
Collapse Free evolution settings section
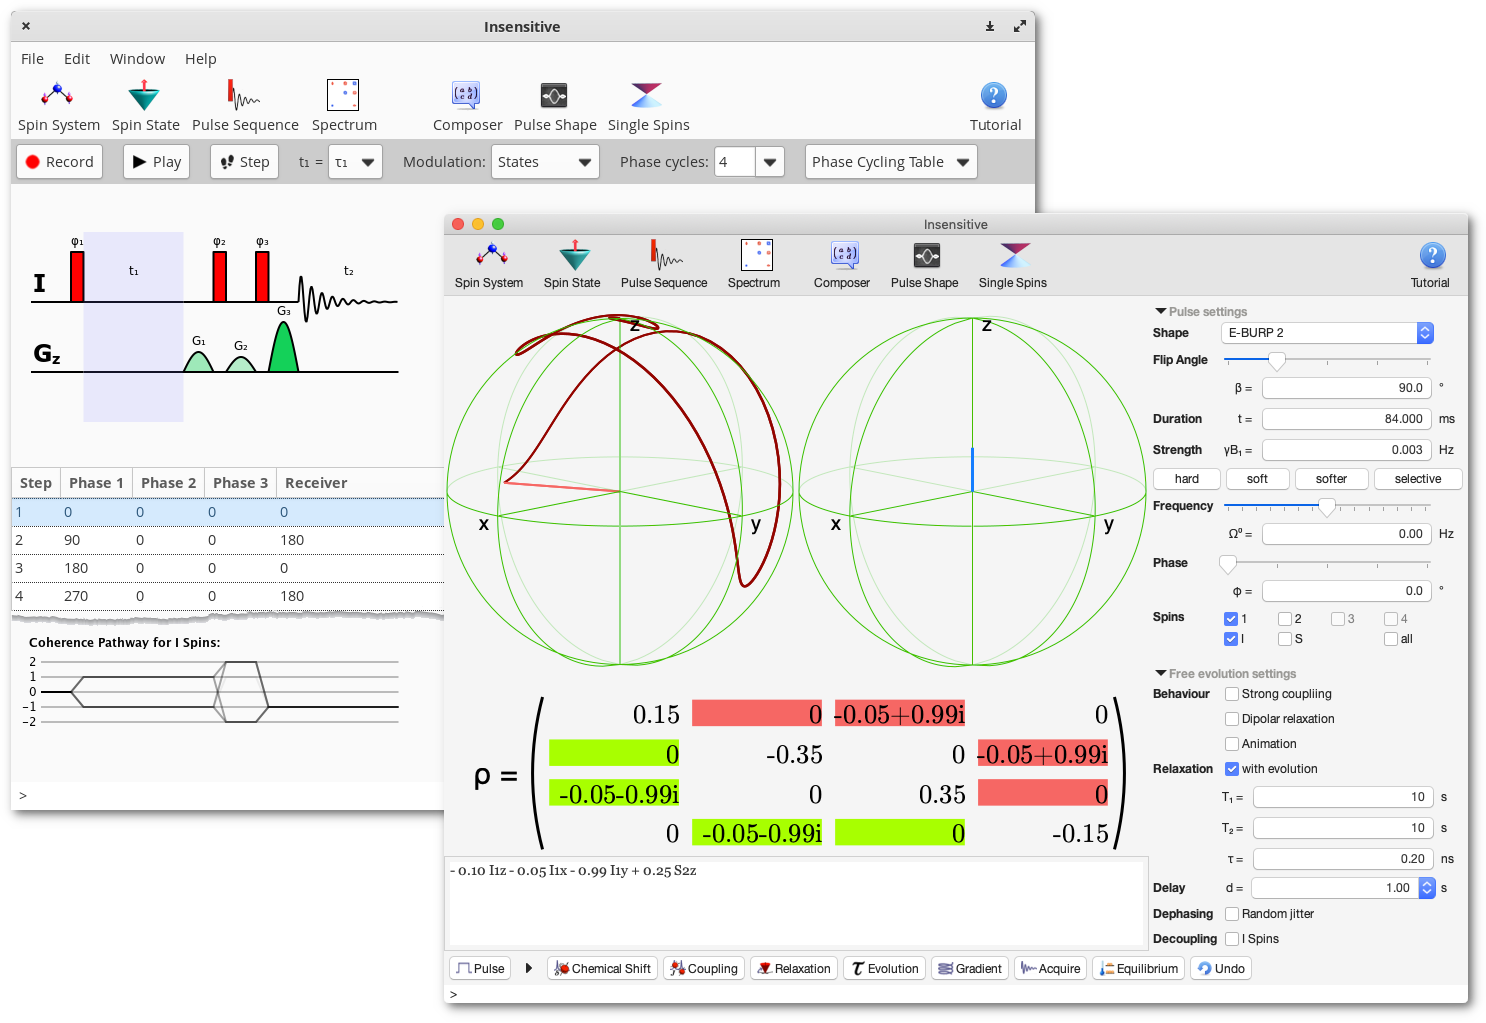pos(1160,674)
